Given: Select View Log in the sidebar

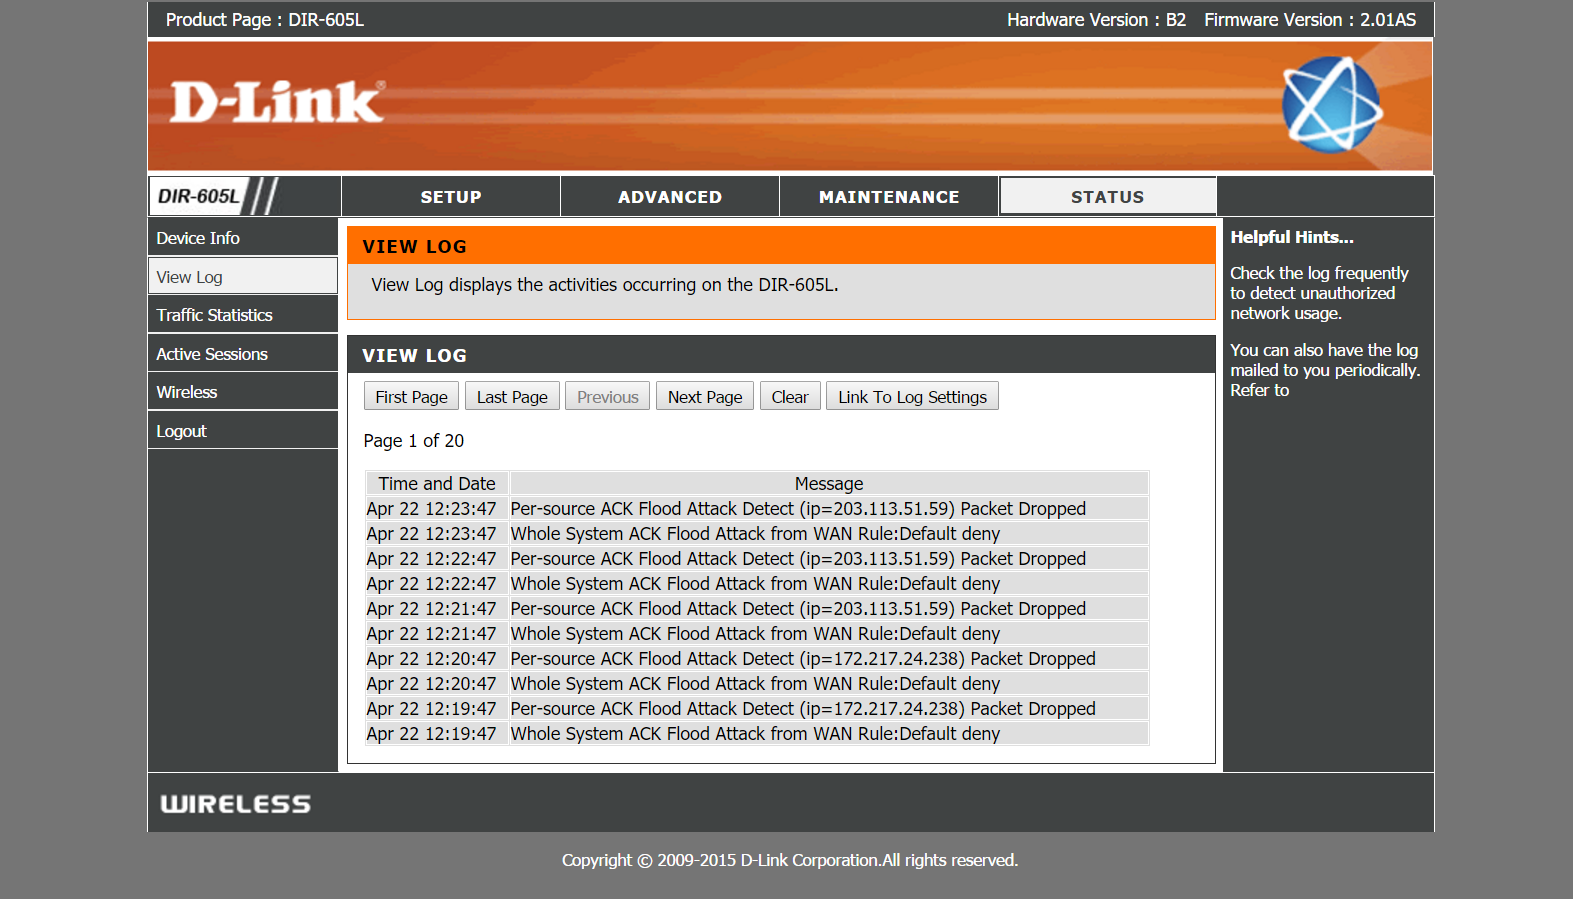Looking at the screenshot, I should (243, 276).
